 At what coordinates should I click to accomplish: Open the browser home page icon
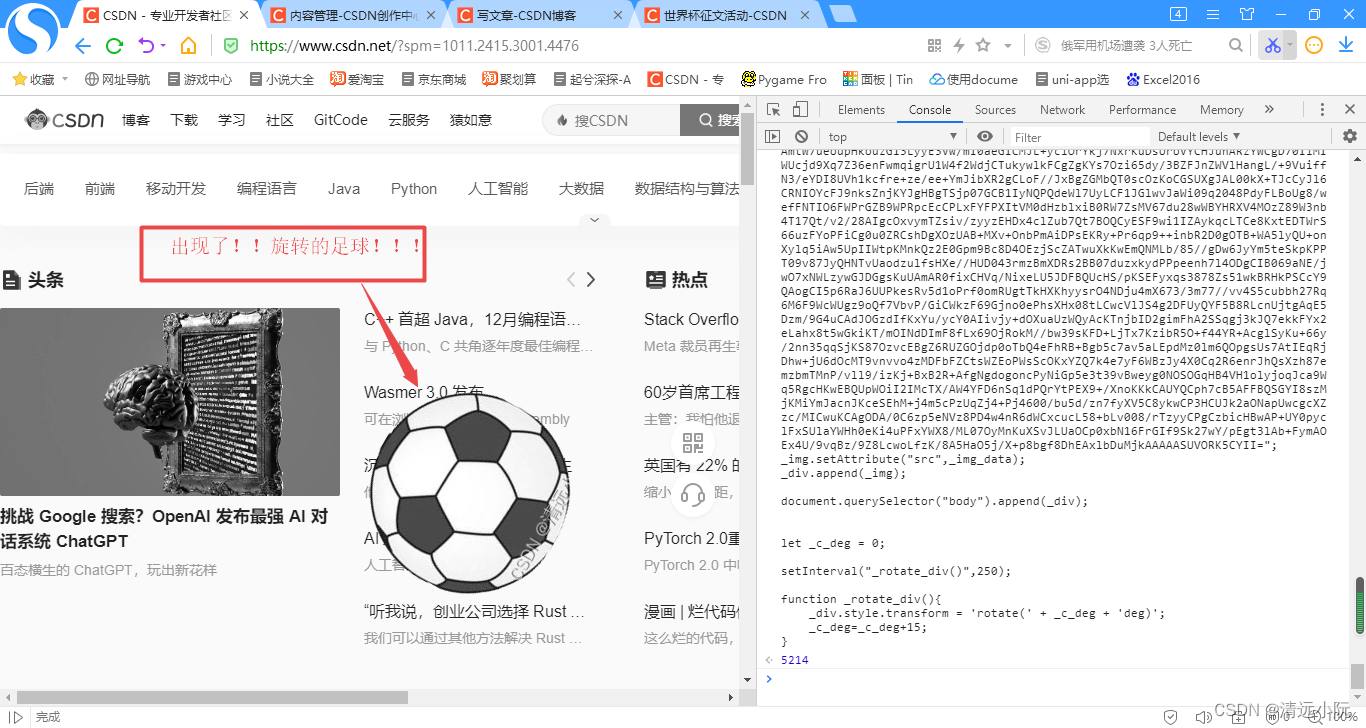click(188, 46)
